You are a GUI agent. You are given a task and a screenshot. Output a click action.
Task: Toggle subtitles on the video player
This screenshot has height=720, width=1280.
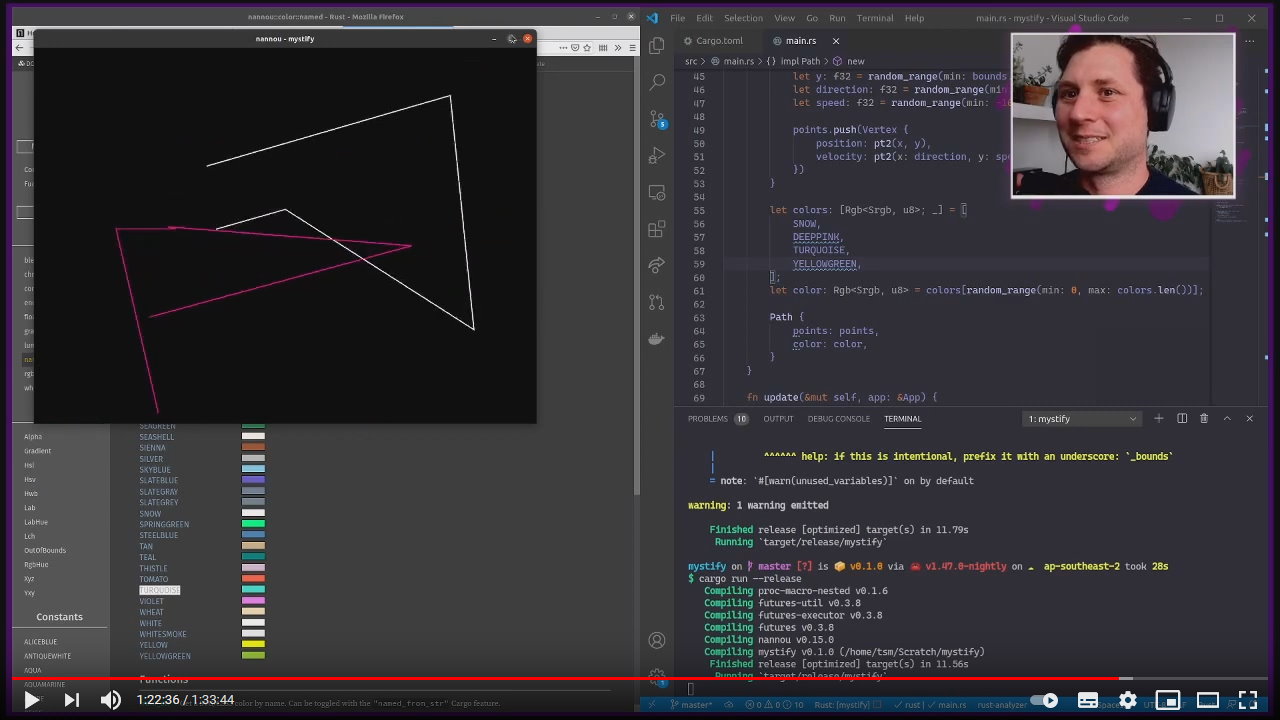pyautogui.click(x=1088, y=700)
